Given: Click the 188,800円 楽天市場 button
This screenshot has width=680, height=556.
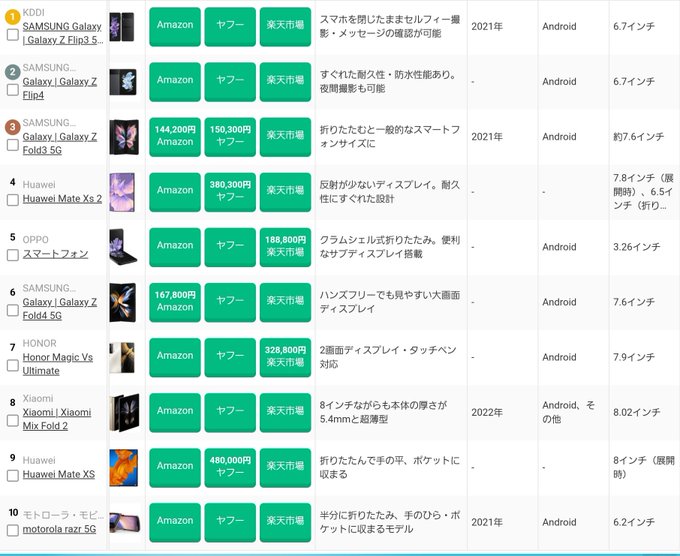Looking at the screenshot, I should coord(285,247).
